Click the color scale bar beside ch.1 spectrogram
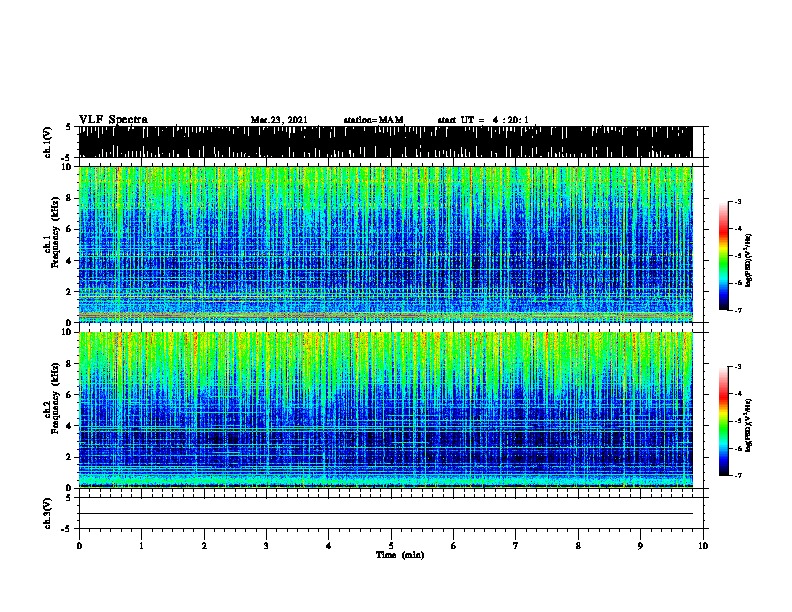This screenshot has height=612, width=792. coord(723,256)
